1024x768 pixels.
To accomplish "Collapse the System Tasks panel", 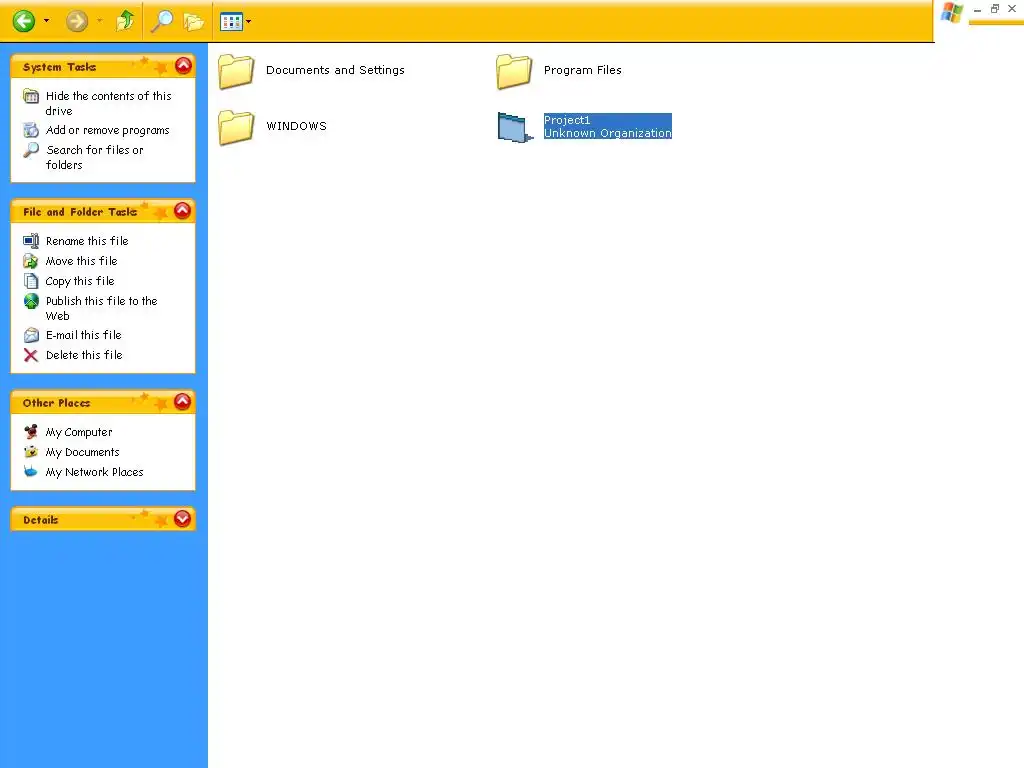I will click(x=184, y=66).
